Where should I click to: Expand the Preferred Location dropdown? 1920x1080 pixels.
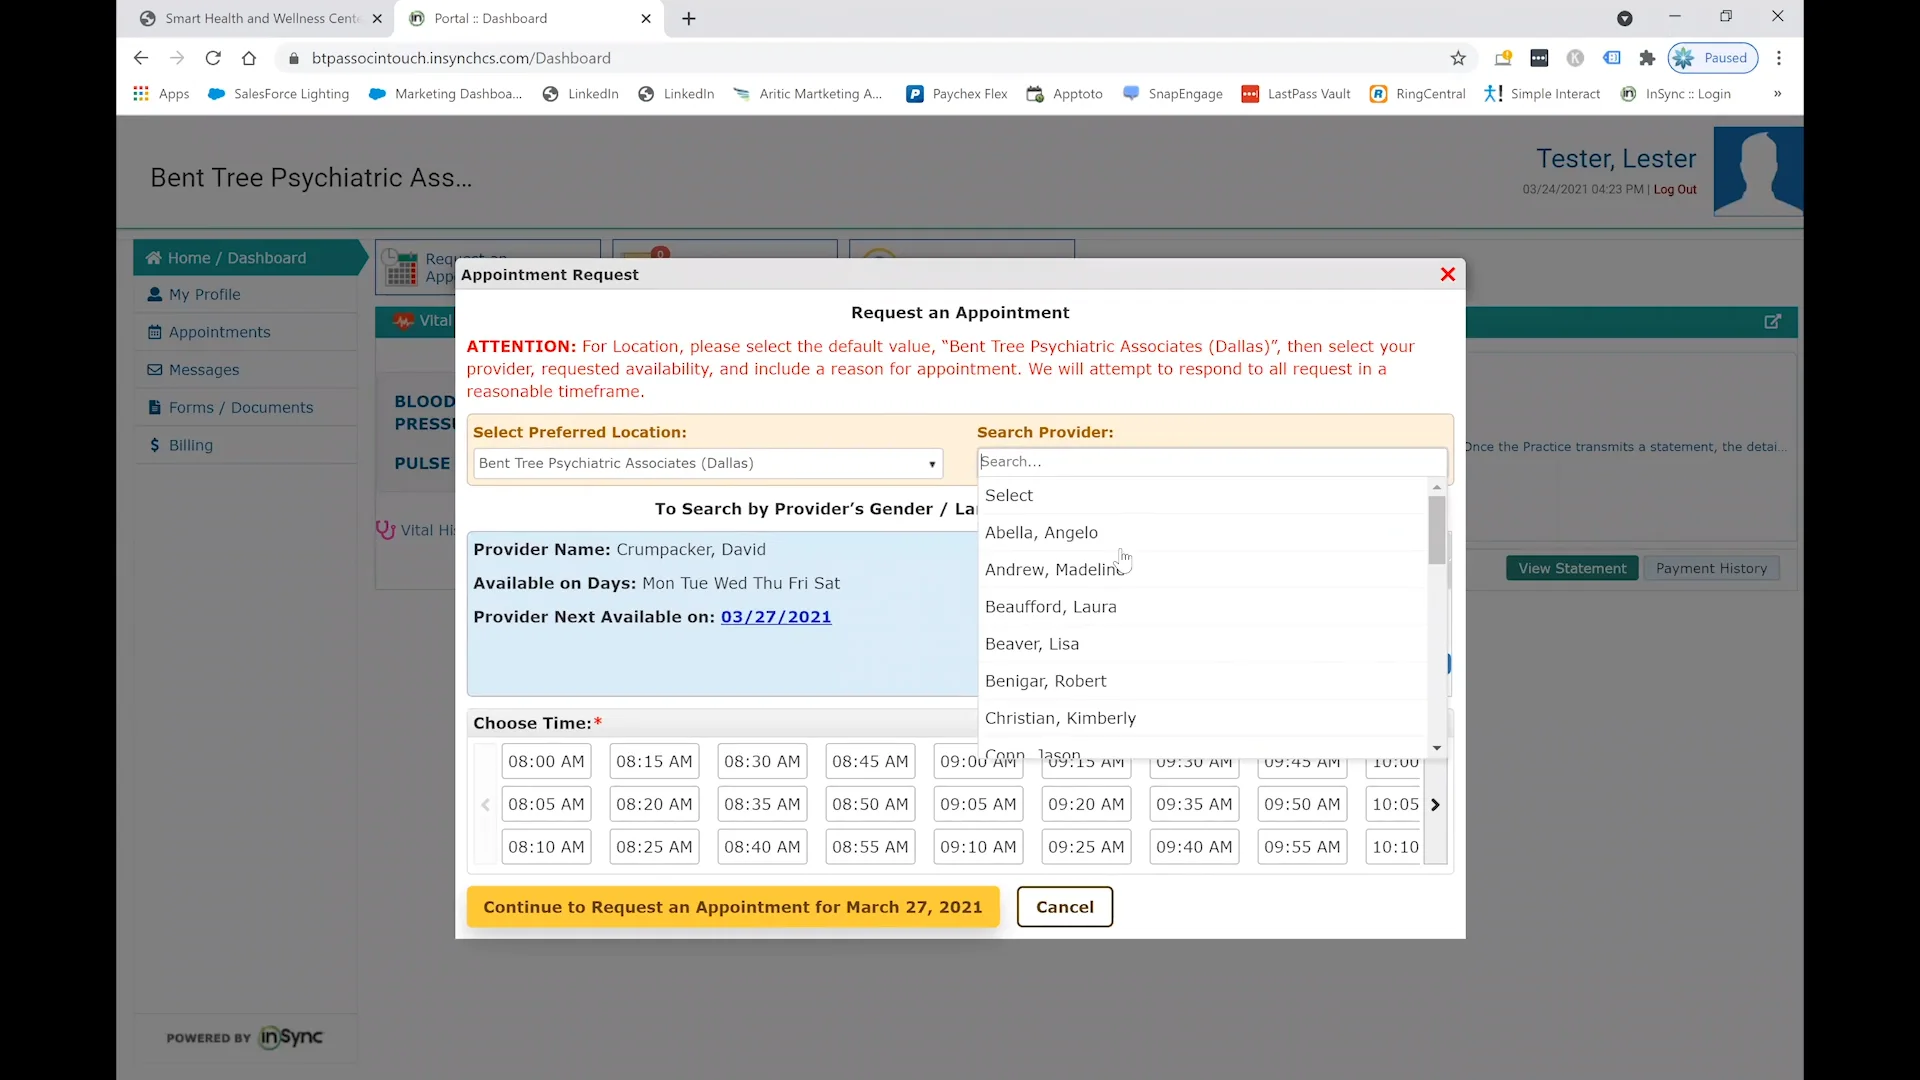[708, 464]
